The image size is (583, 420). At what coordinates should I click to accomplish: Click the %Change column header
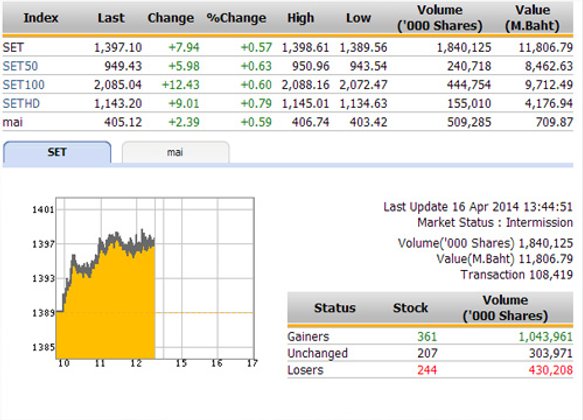coord(236,18)
